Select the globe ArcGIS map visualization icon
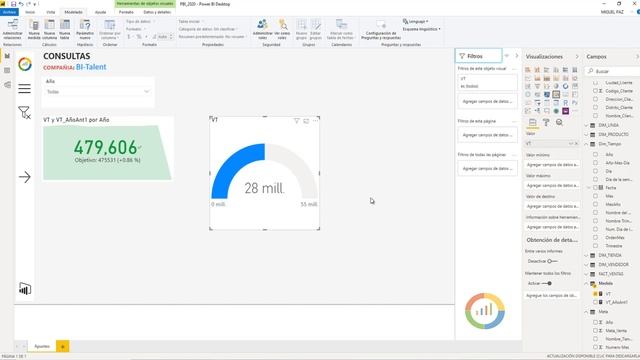Viewport: 640px width, 360px height. pyautogui.click(x=556, y=111)
